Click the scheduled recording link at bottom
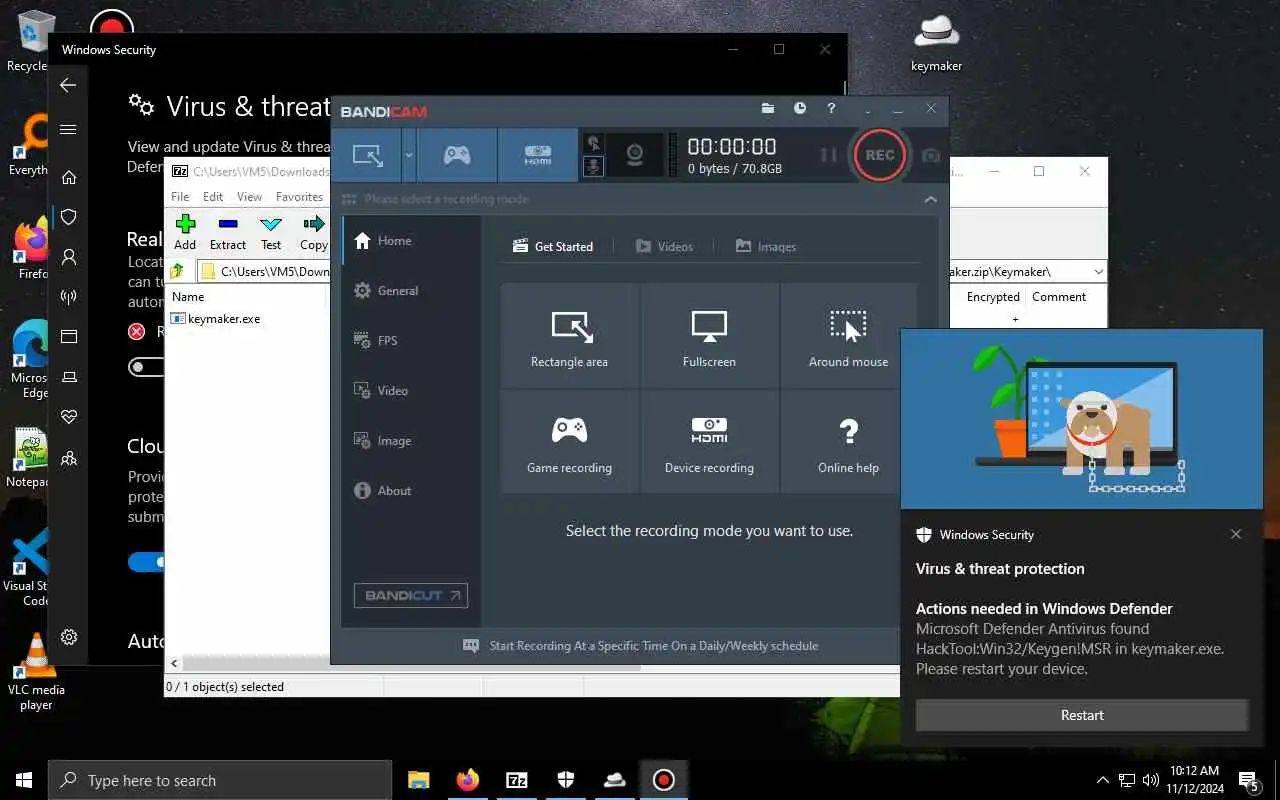Viewport: 1280px width, 800px height. click(x=640, y=646)
